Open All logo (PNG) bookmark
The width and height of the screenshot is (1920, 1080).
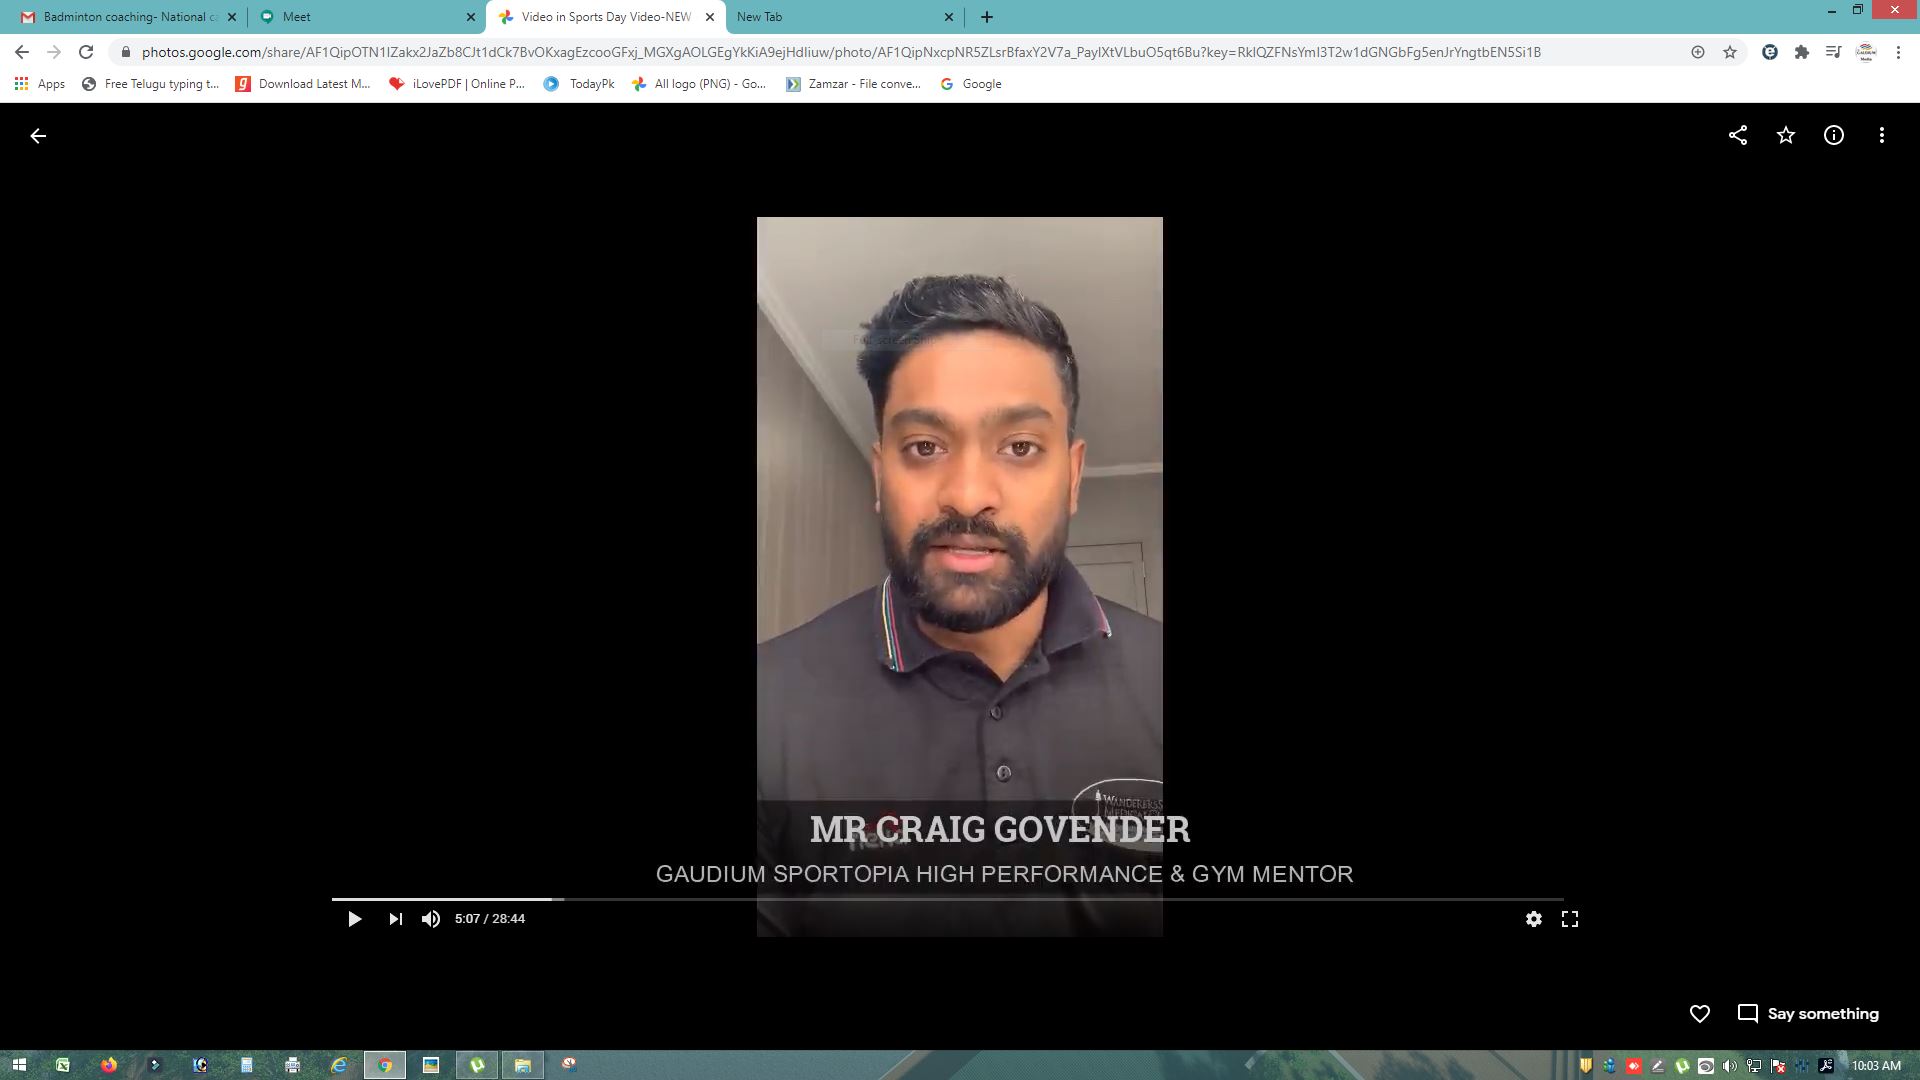[x=699, y=84]
